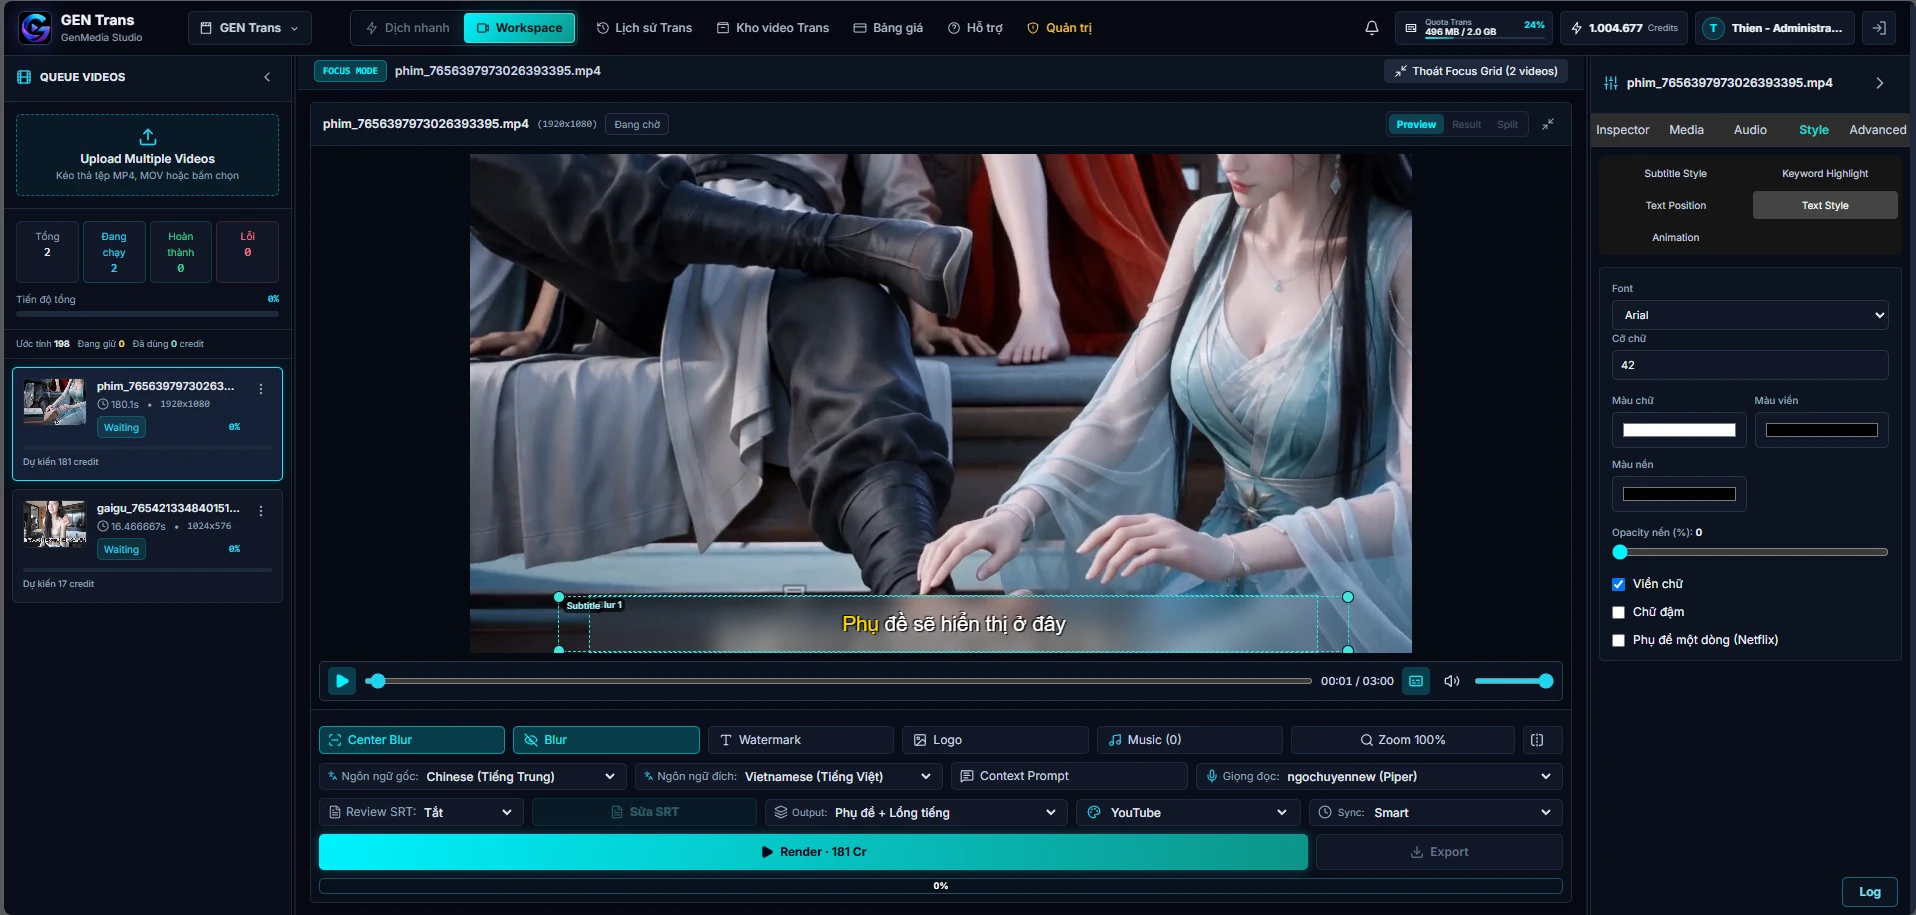This screenshot has height=915, width=1916.
Task: Open Ngôn ngữ gốc source language dropdown
Action: 473,776
